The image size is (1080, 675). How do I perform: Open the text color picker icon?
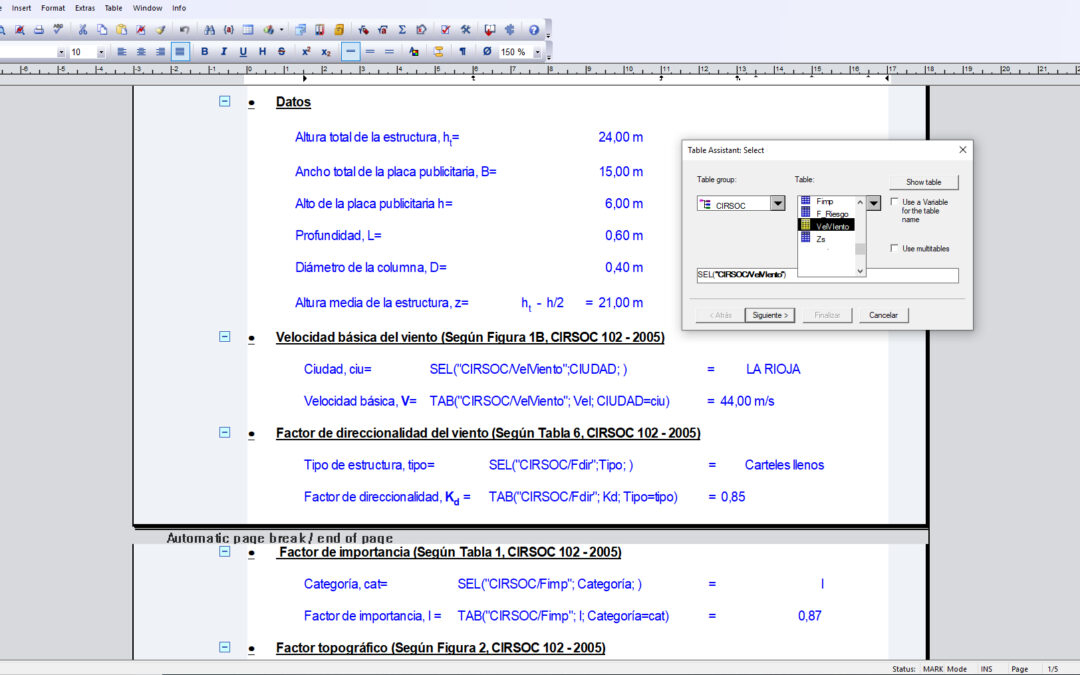click(x=414, y=52)
